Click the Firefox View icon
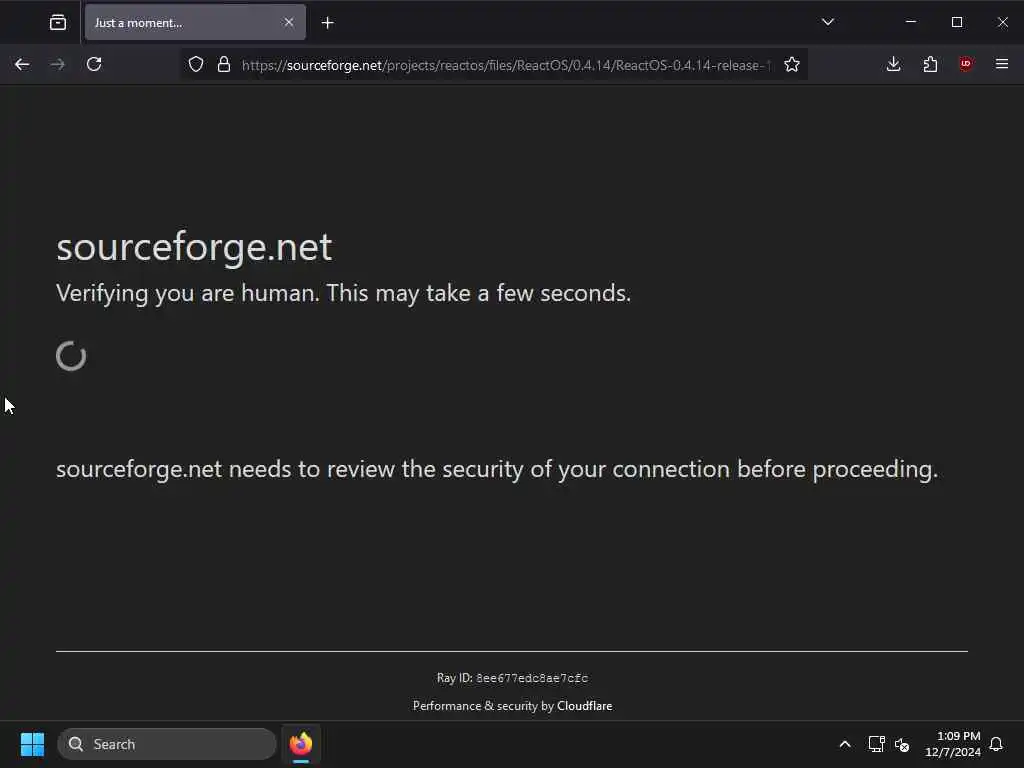 [x=58, y=22]
